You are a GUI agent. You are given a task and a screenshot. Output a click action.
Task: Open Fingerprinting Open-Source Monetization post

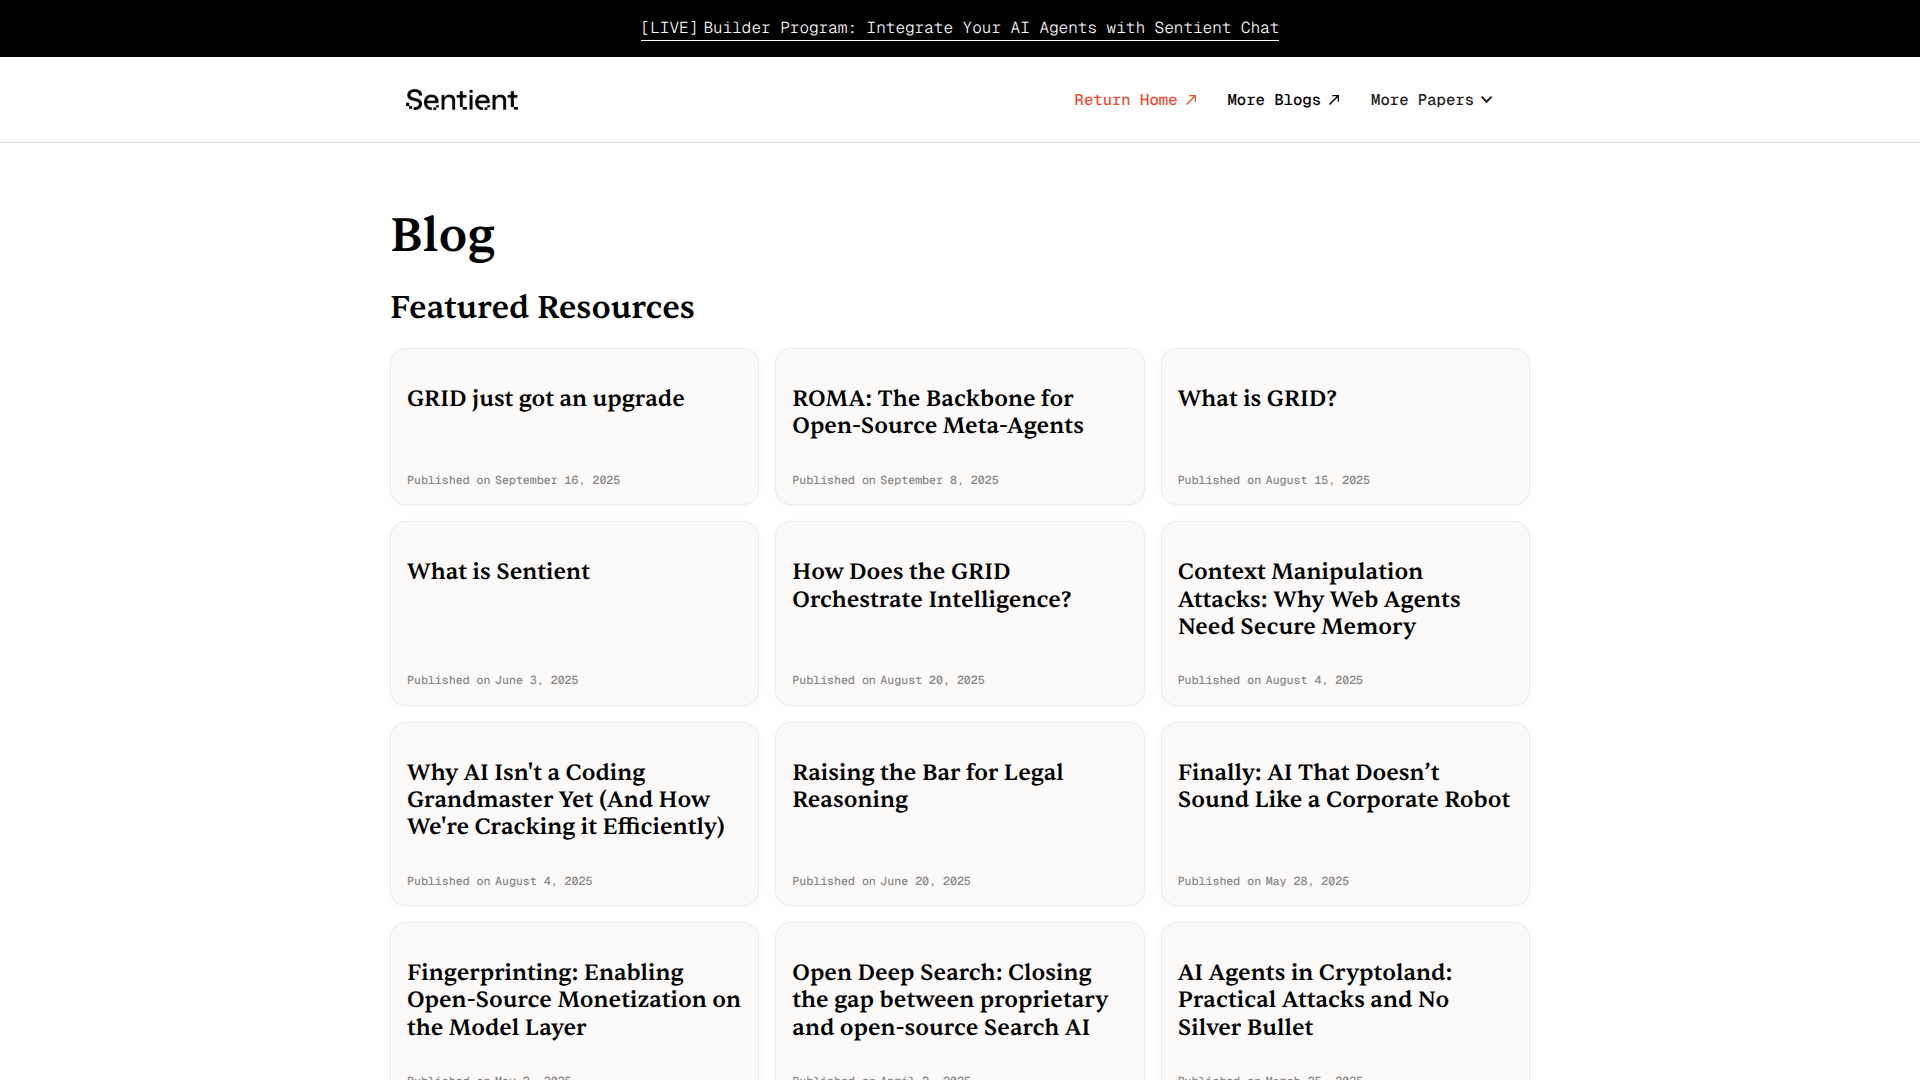[x=574, y=1000]
